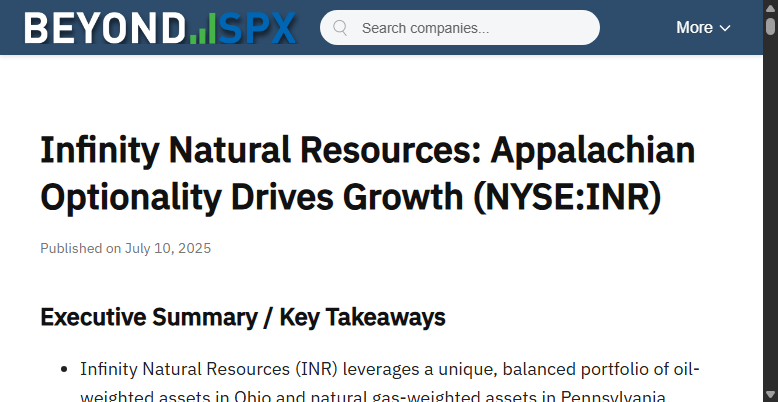Click 'Executive Summary / Key Takeaways' heading

[x=243, y=317]
